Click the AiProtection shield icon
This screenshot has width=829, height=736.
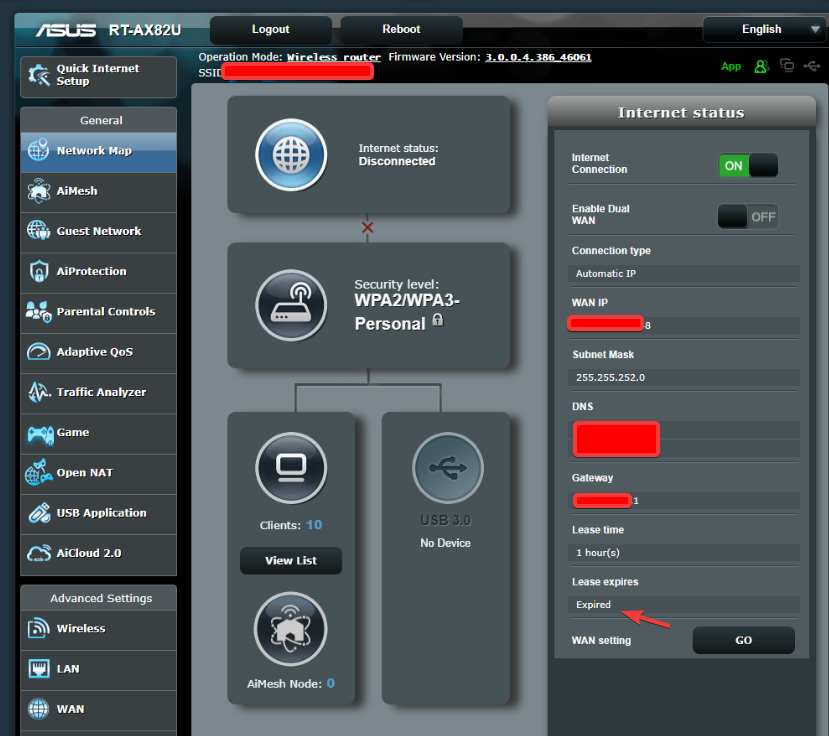(39, 271)
